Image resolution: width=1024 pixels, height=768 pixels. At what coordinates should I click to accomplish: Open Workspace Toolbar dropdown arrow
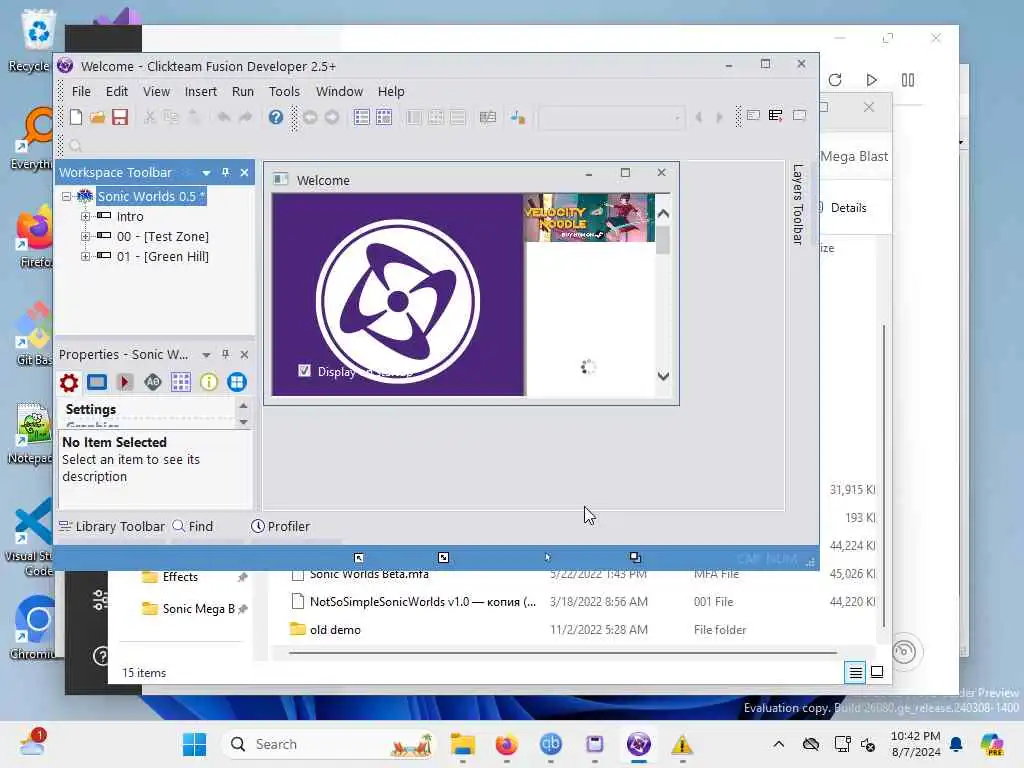206,172
